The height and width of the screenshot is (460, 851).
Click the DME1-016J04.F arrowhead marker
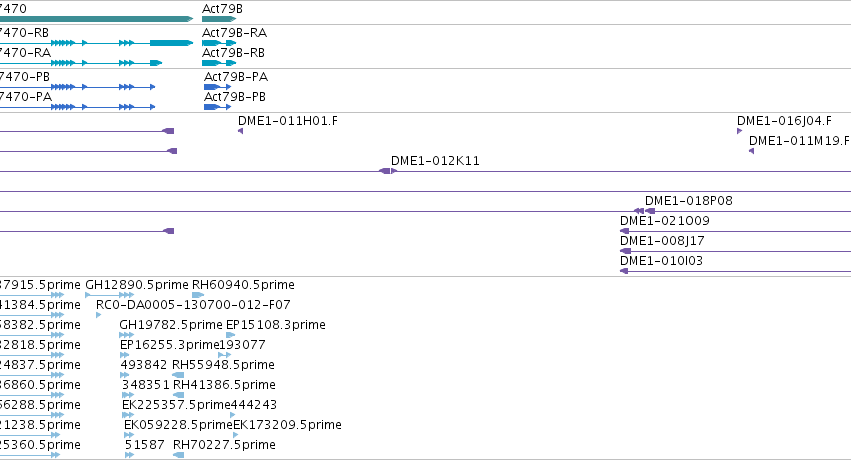[739, 131]
